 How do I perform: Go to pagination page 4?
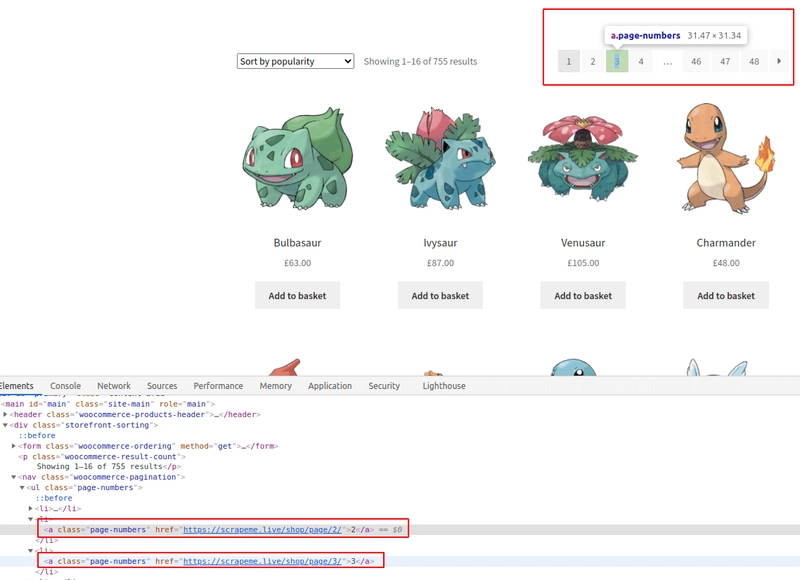coord(641,61)
